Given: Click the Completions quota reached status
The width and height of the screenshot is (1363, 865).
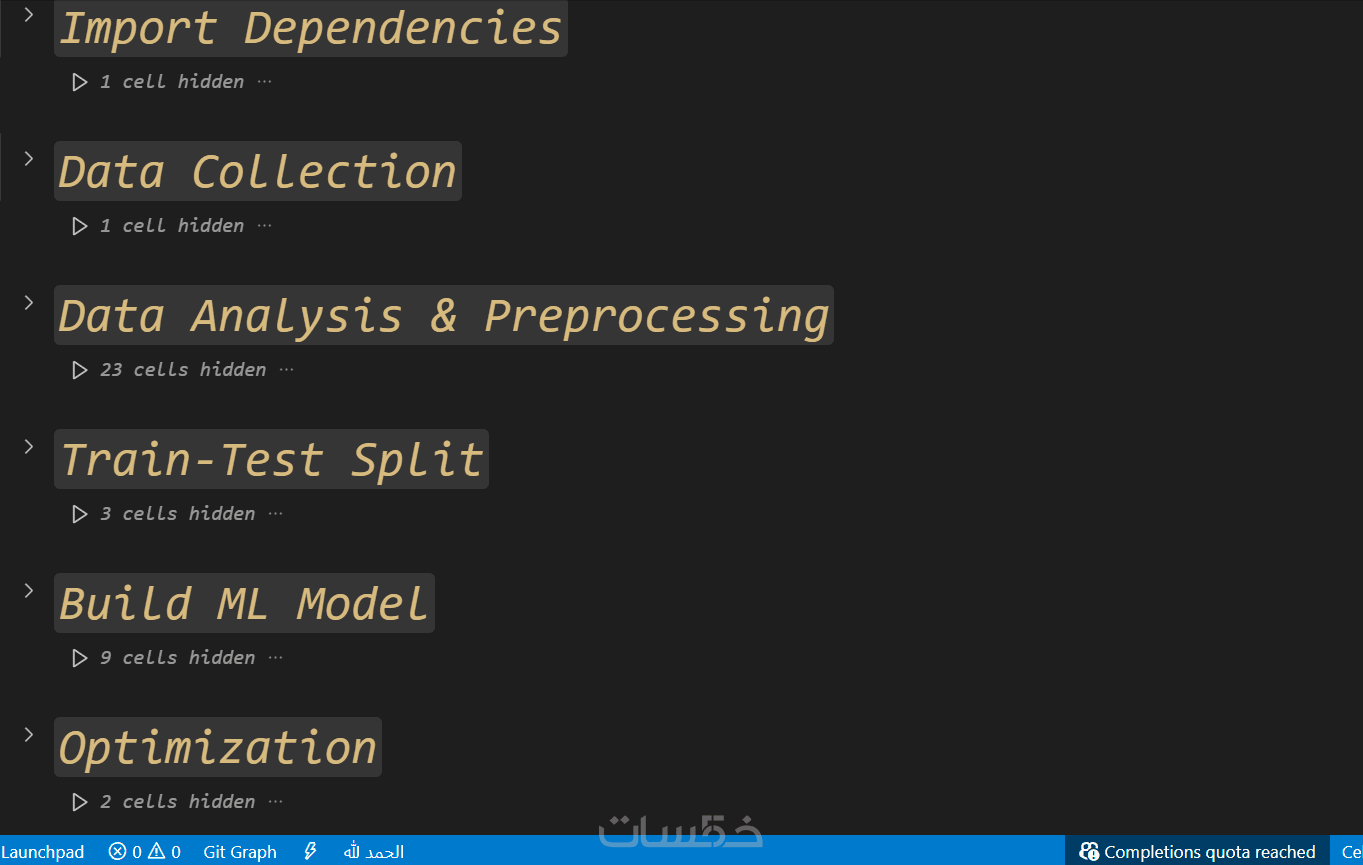Looking at the screenshot, I should click(x=1198, y=852).
